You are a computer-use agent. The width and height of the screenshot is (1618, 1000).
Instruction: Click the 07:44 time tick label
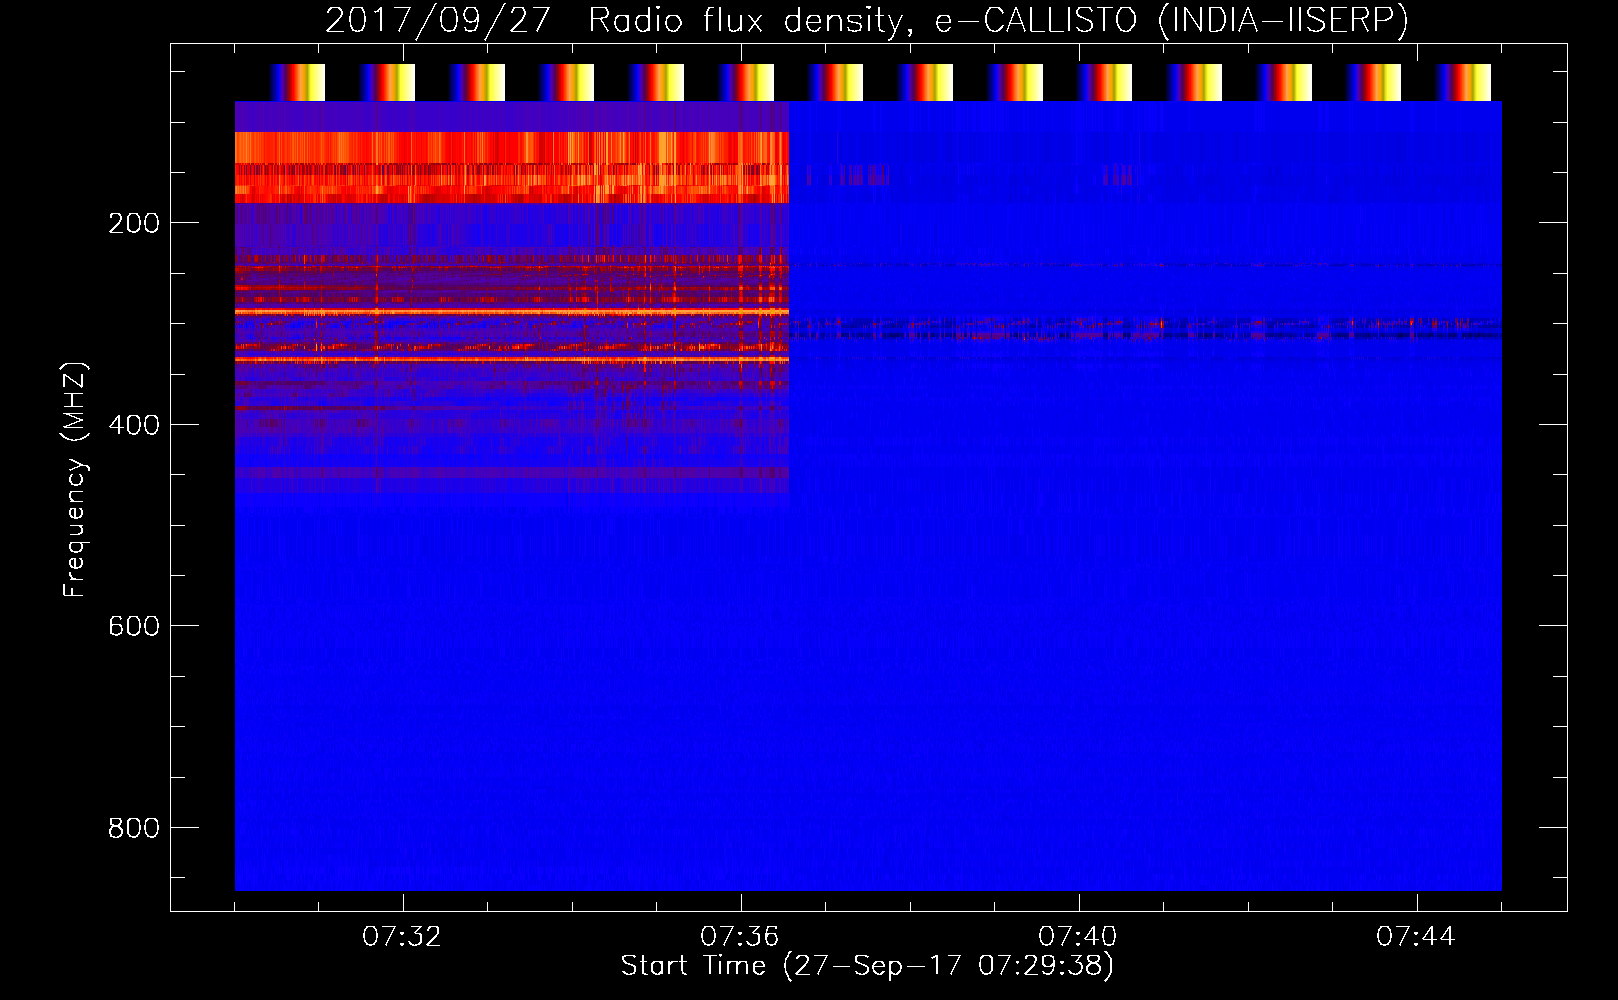1416,937
